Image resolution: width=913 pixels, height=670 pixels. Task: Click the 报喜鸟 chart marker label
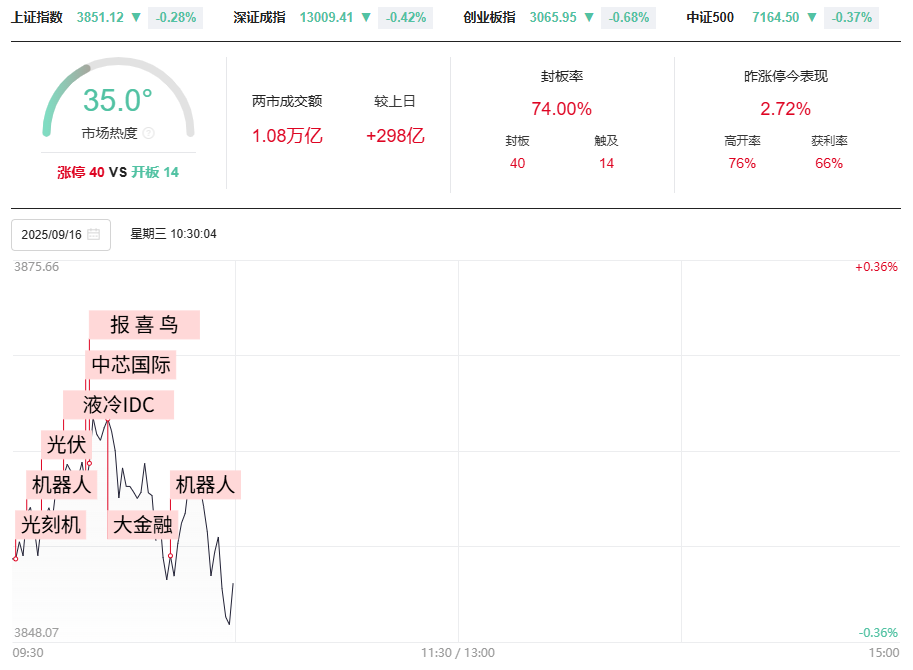pyautogui.click(x=144, y=325)
